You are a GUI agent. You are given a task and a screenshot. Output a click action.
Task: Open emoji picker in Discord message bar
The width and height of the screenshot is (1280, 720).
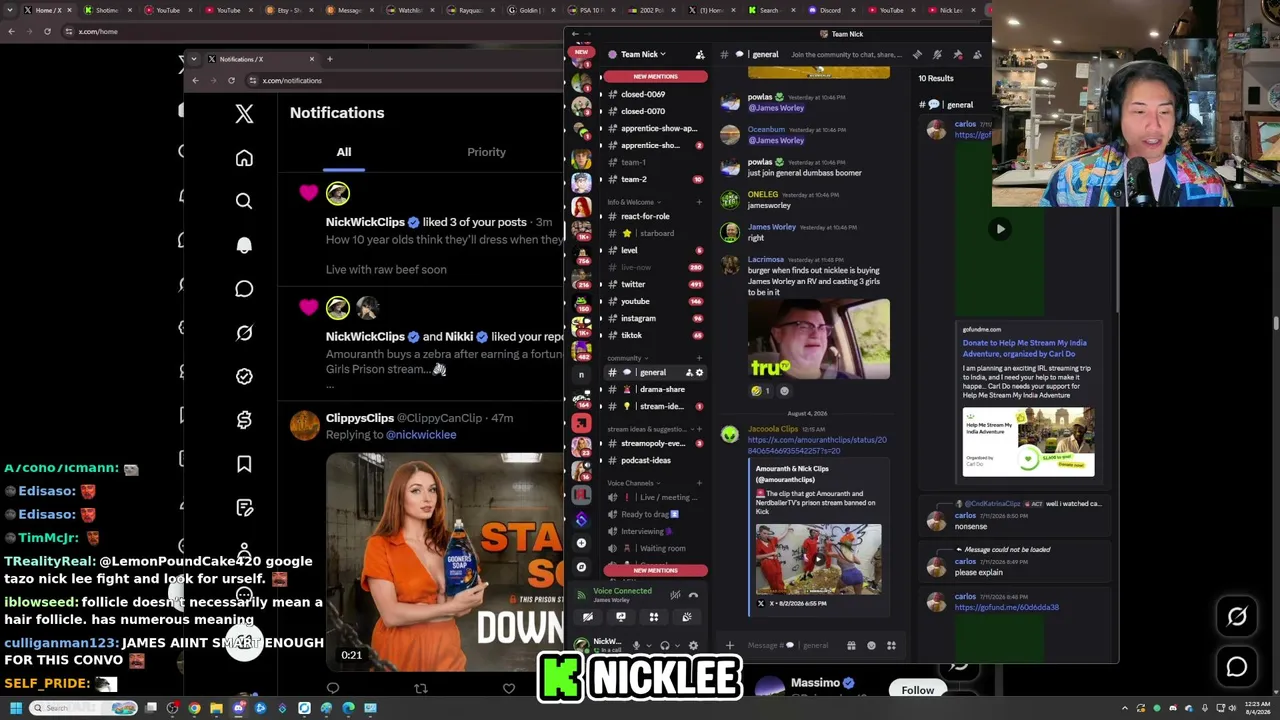(871, 645)
